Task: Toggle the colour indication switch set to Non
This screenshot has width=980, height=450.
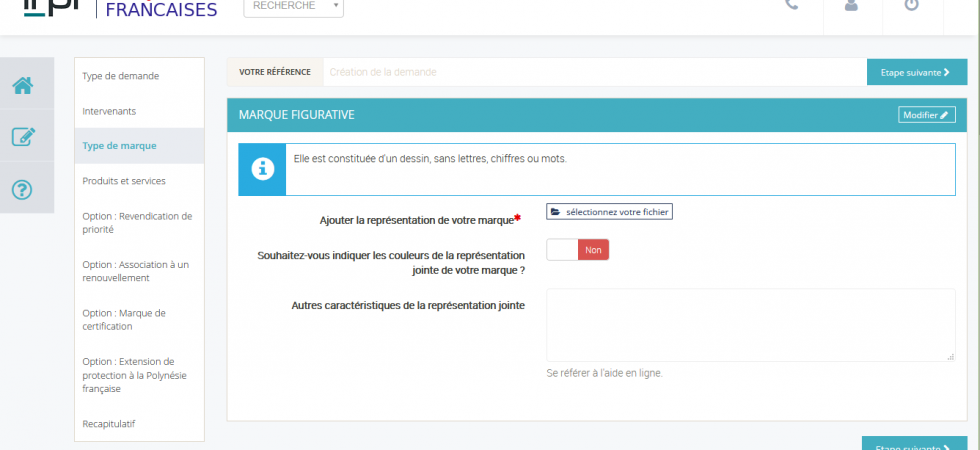Action: 577,250
